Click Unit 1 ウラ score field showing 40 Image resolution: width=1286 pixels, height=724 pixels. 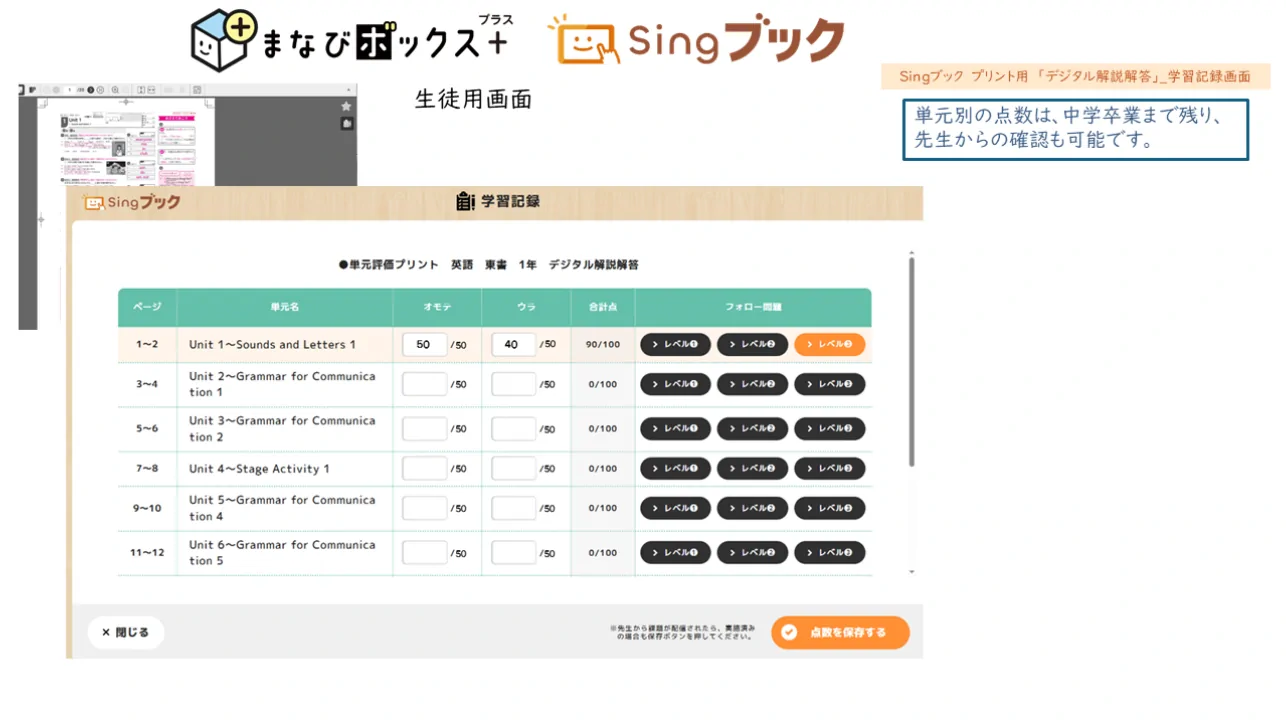(513, 345)
